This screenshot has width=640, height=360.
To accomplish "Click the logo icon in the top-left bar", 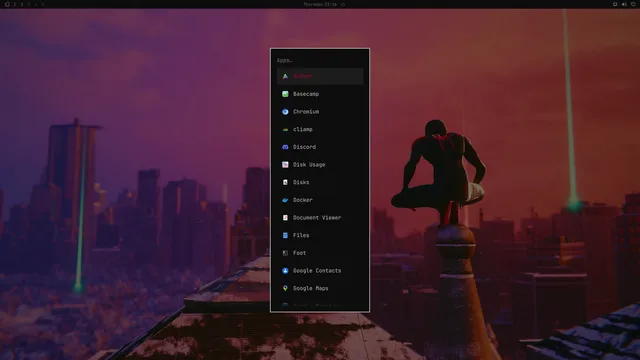I will 7,4.
